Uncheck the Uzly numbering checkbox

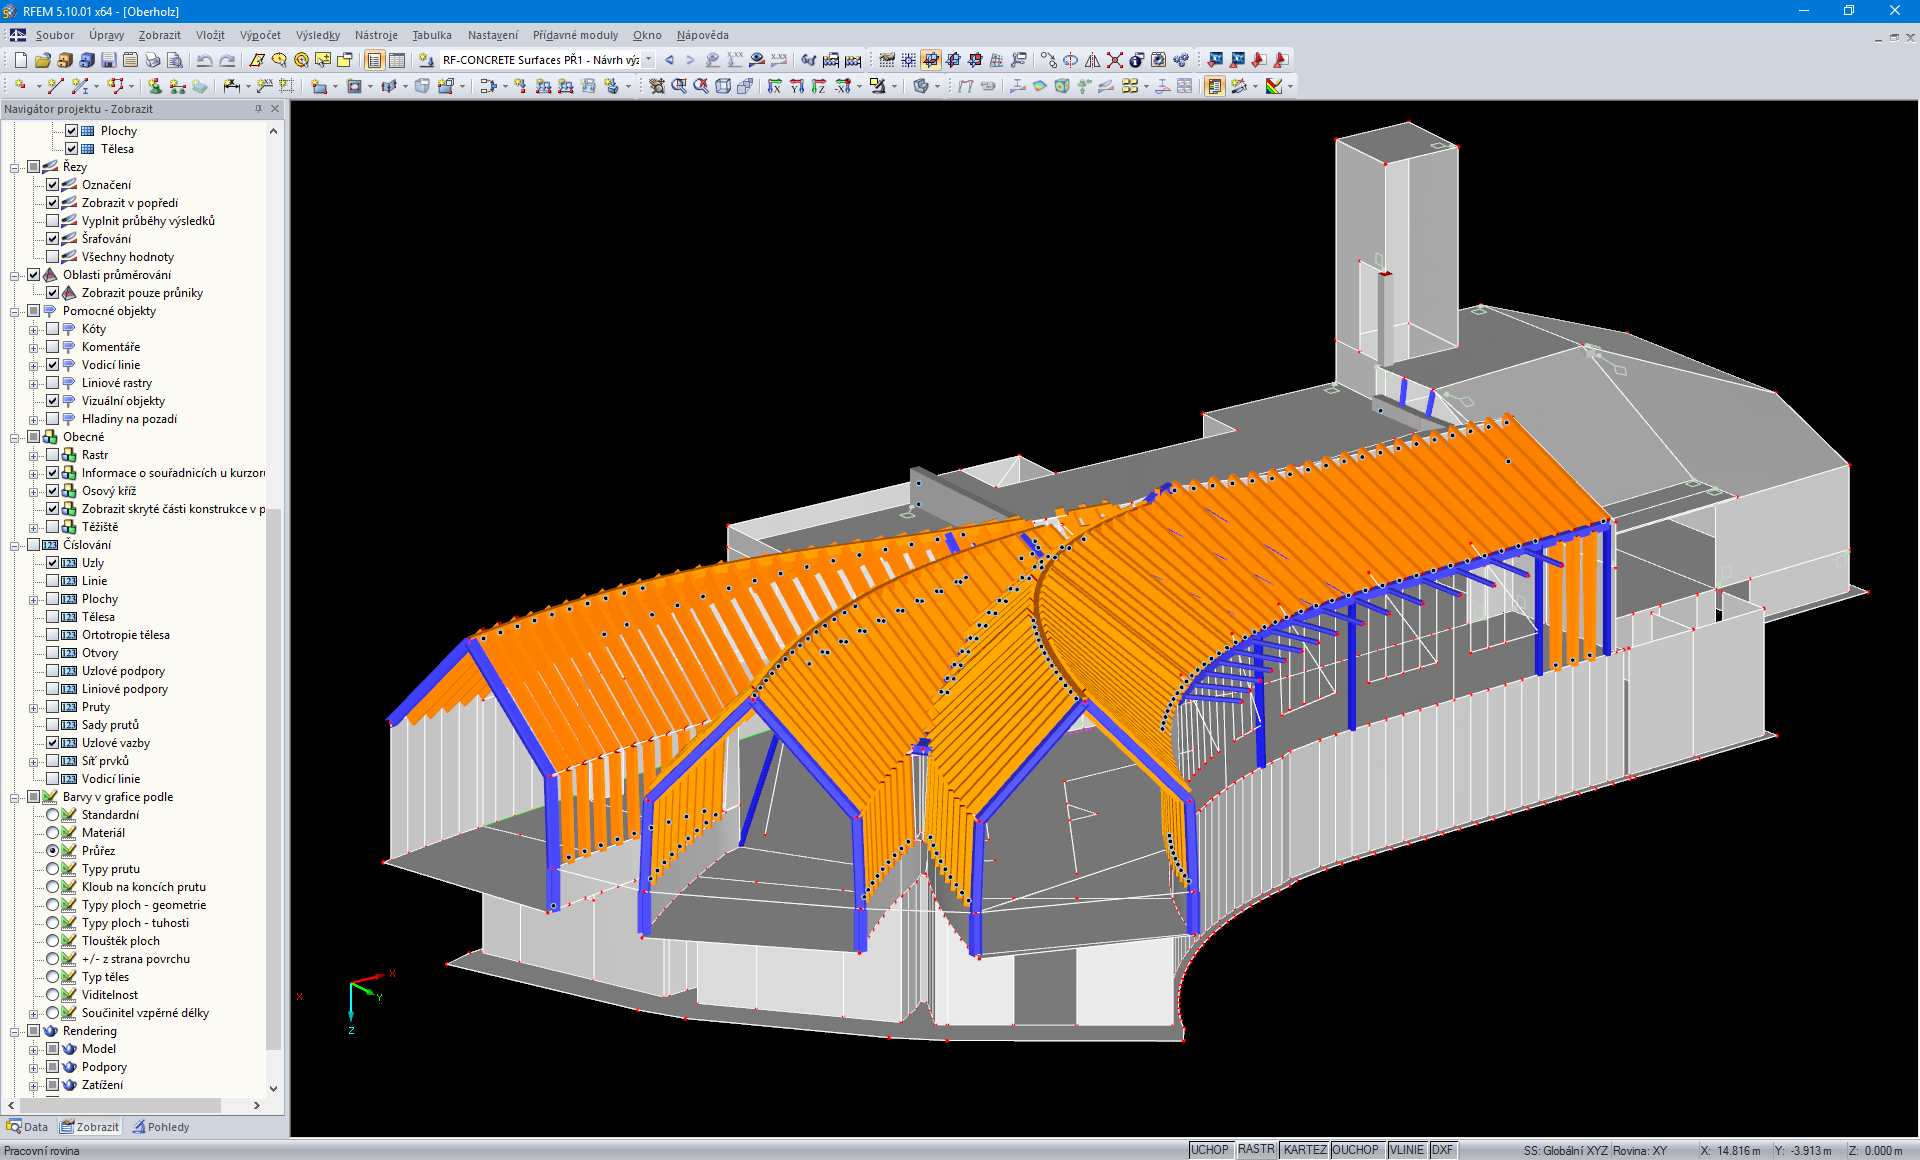coord(52,562)
